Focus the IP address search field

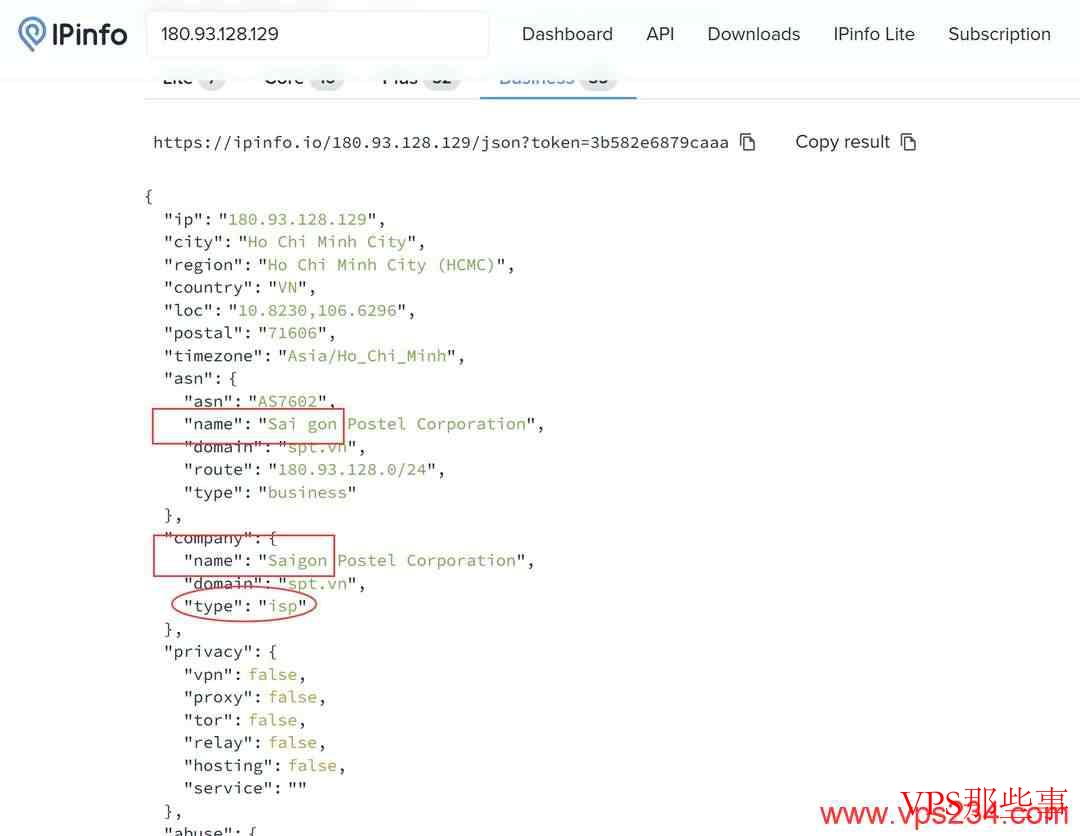click(x=317, y=34)
